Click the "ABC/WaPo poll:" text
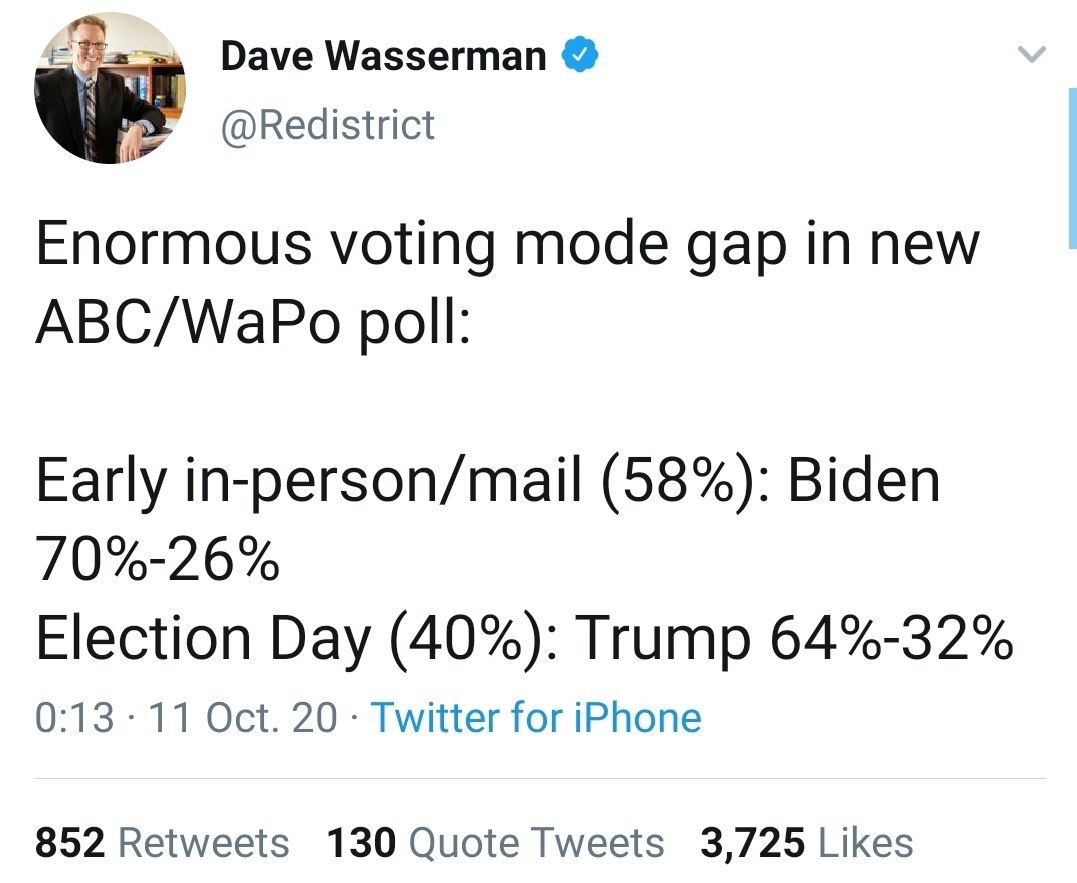 coord(251,324)
